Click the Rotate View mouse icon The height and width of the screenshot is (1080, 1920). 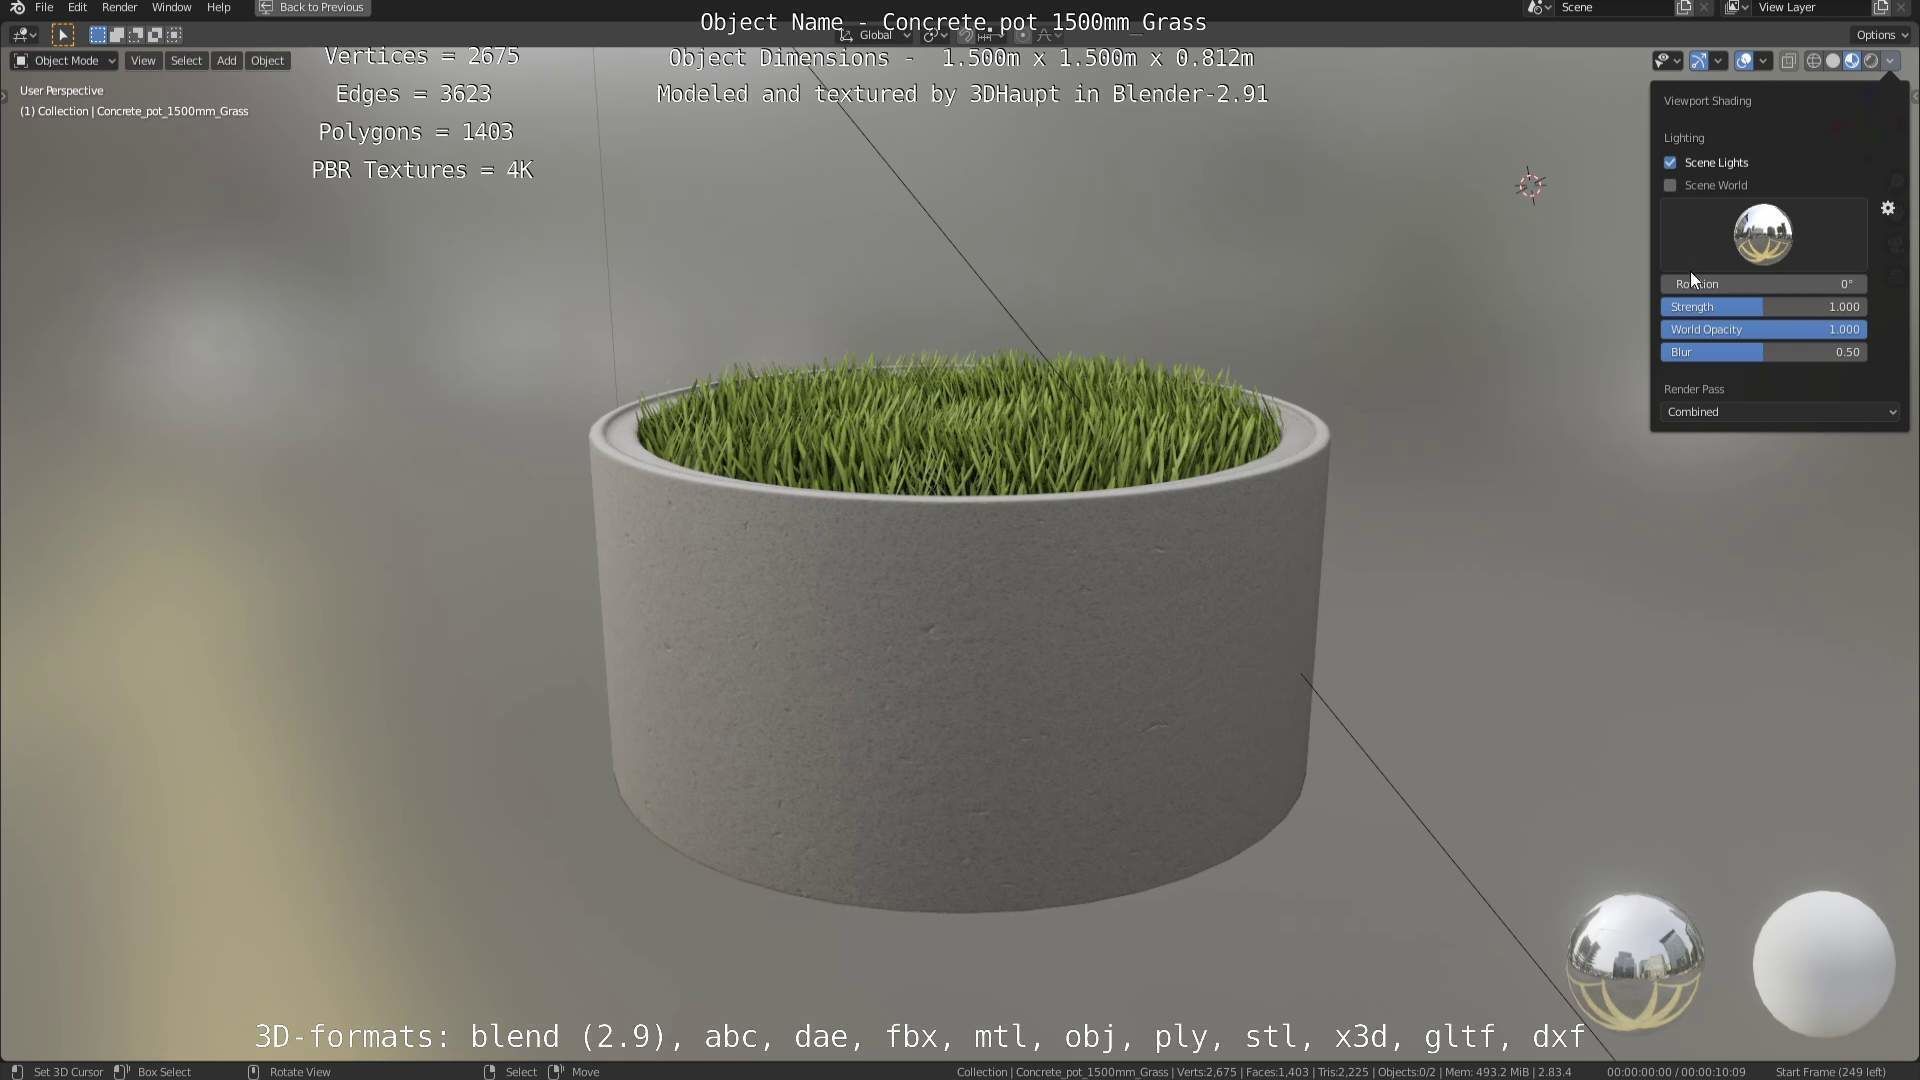pos(253,1071)
